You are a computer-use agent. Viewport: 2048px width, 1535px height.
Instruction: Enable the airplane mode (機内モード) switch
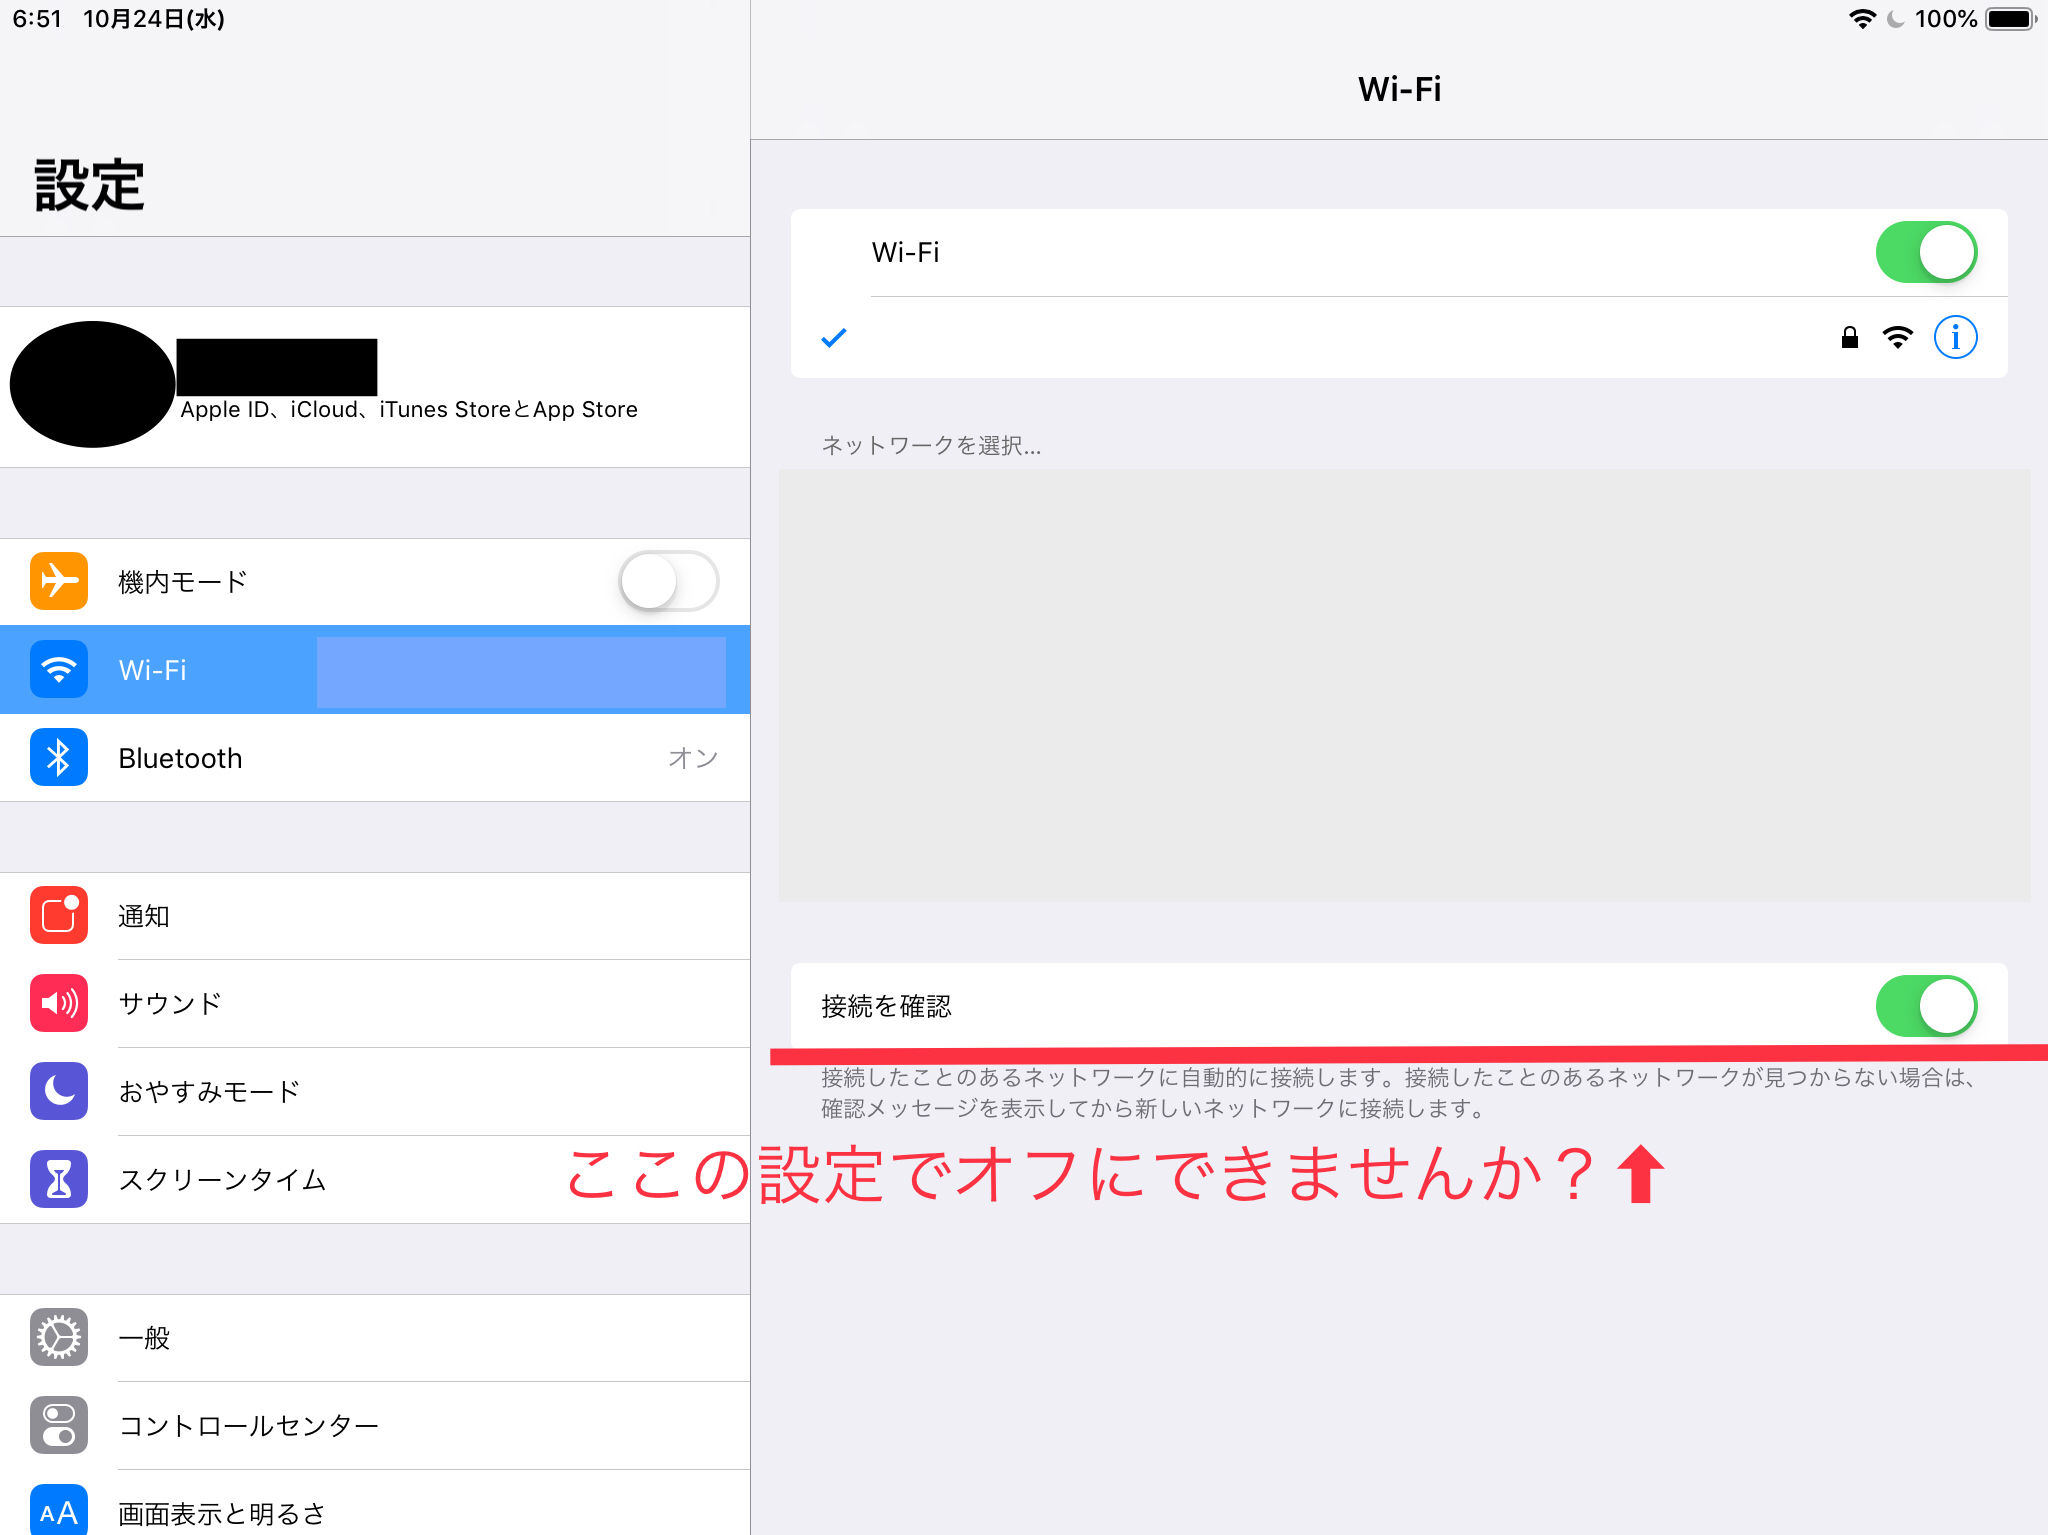(668, 581)
